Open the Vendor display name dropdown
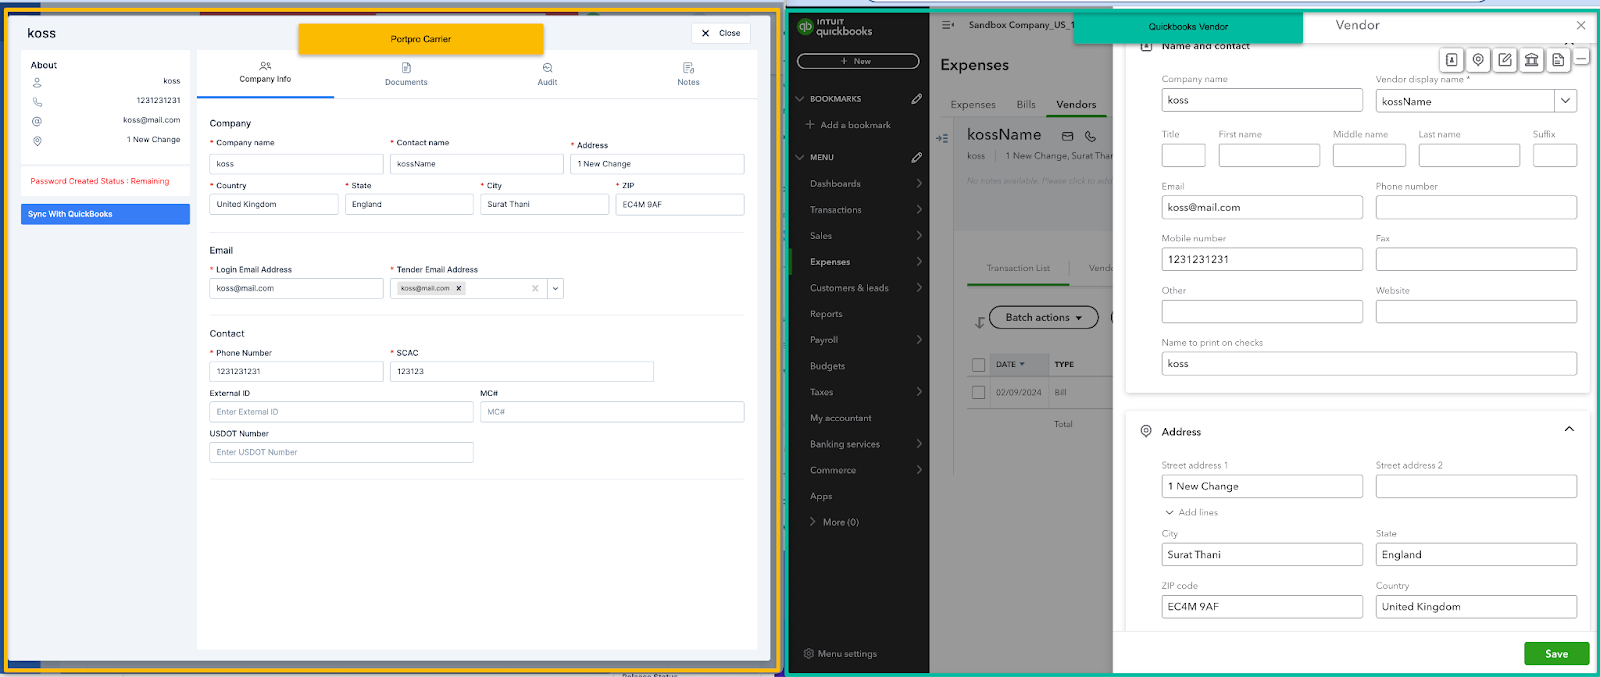 1565,101
